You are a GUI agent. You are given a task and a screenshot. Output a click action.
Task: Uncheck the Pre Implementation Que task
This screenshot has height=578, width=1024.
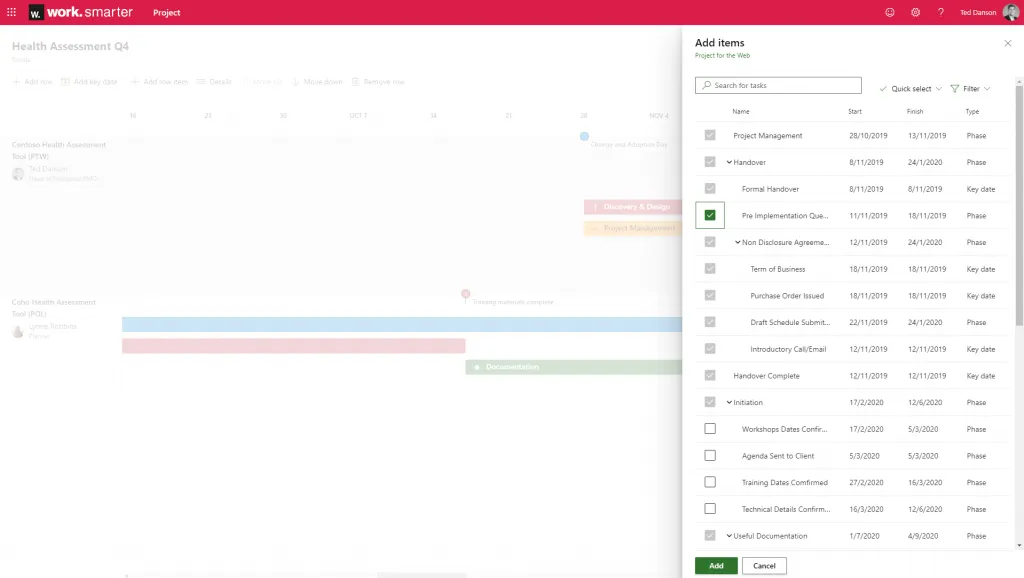710,215
